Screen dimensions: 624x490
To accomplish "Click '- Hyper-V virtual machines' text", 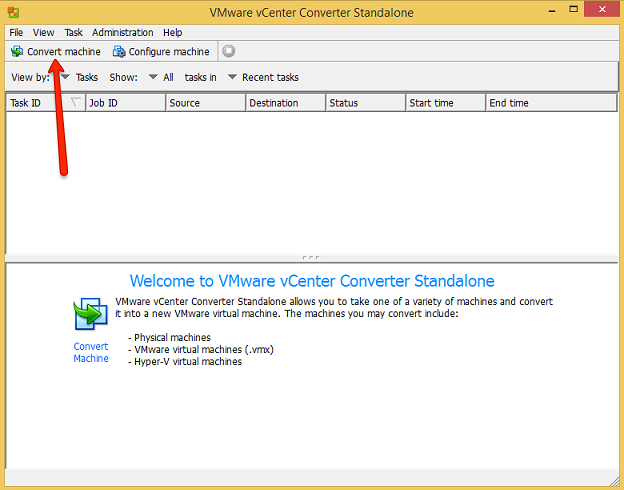I will pos(185,361).
